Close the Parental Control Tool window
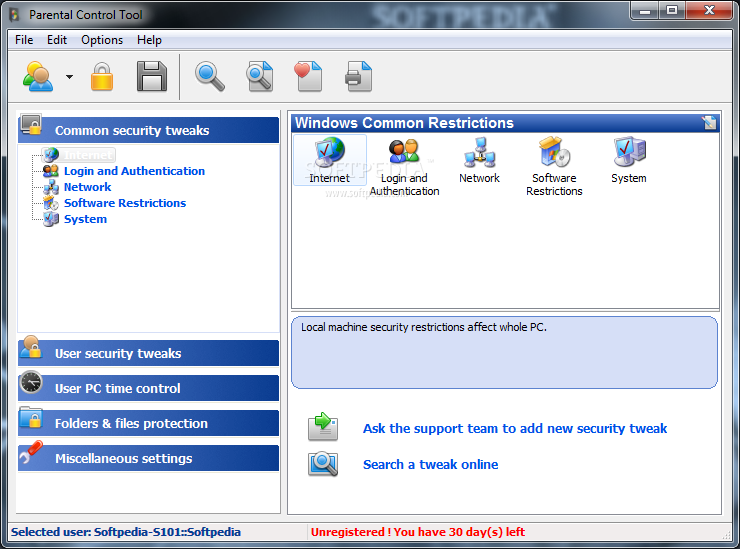Screen dimensions: 740x549 pyautogui.click(x=709, y=10)
